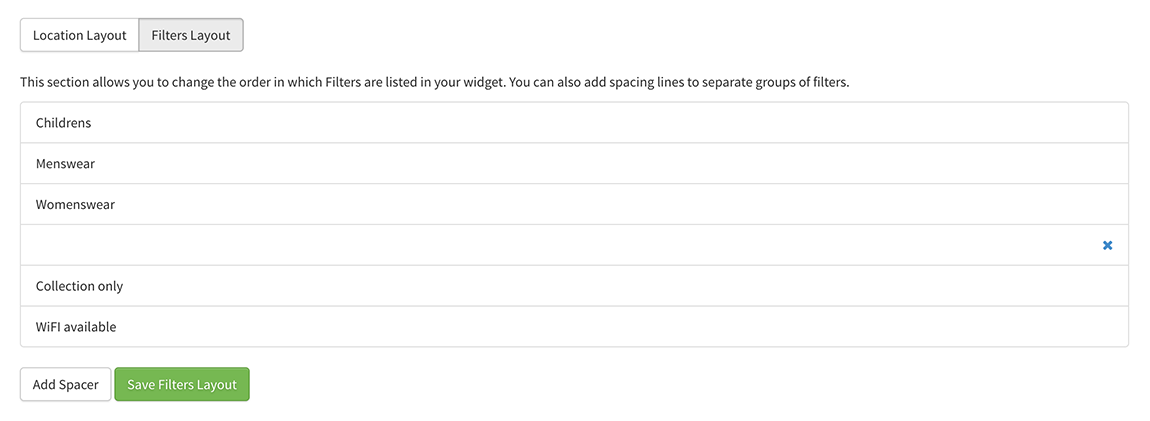Screen dimensions: 1150x421
Task: Save changes with Save Filters Layout button
Action: point(182,384)
